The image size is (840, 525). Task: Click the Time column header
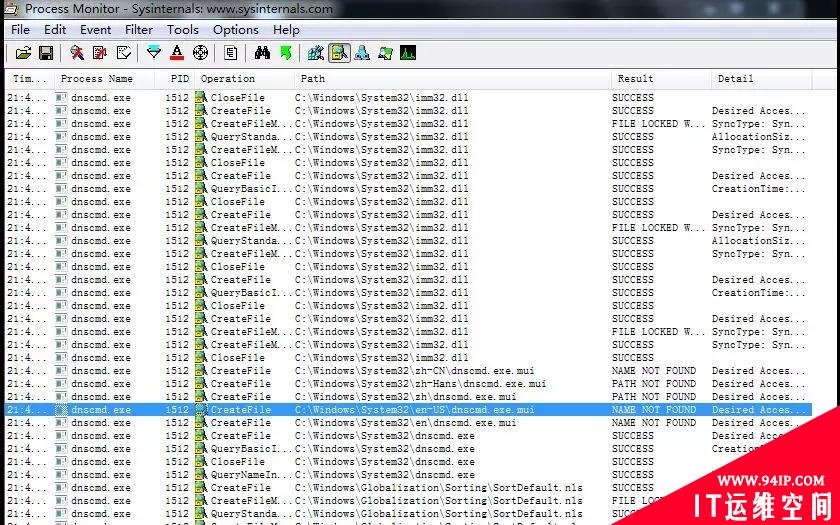coord(29,79)
